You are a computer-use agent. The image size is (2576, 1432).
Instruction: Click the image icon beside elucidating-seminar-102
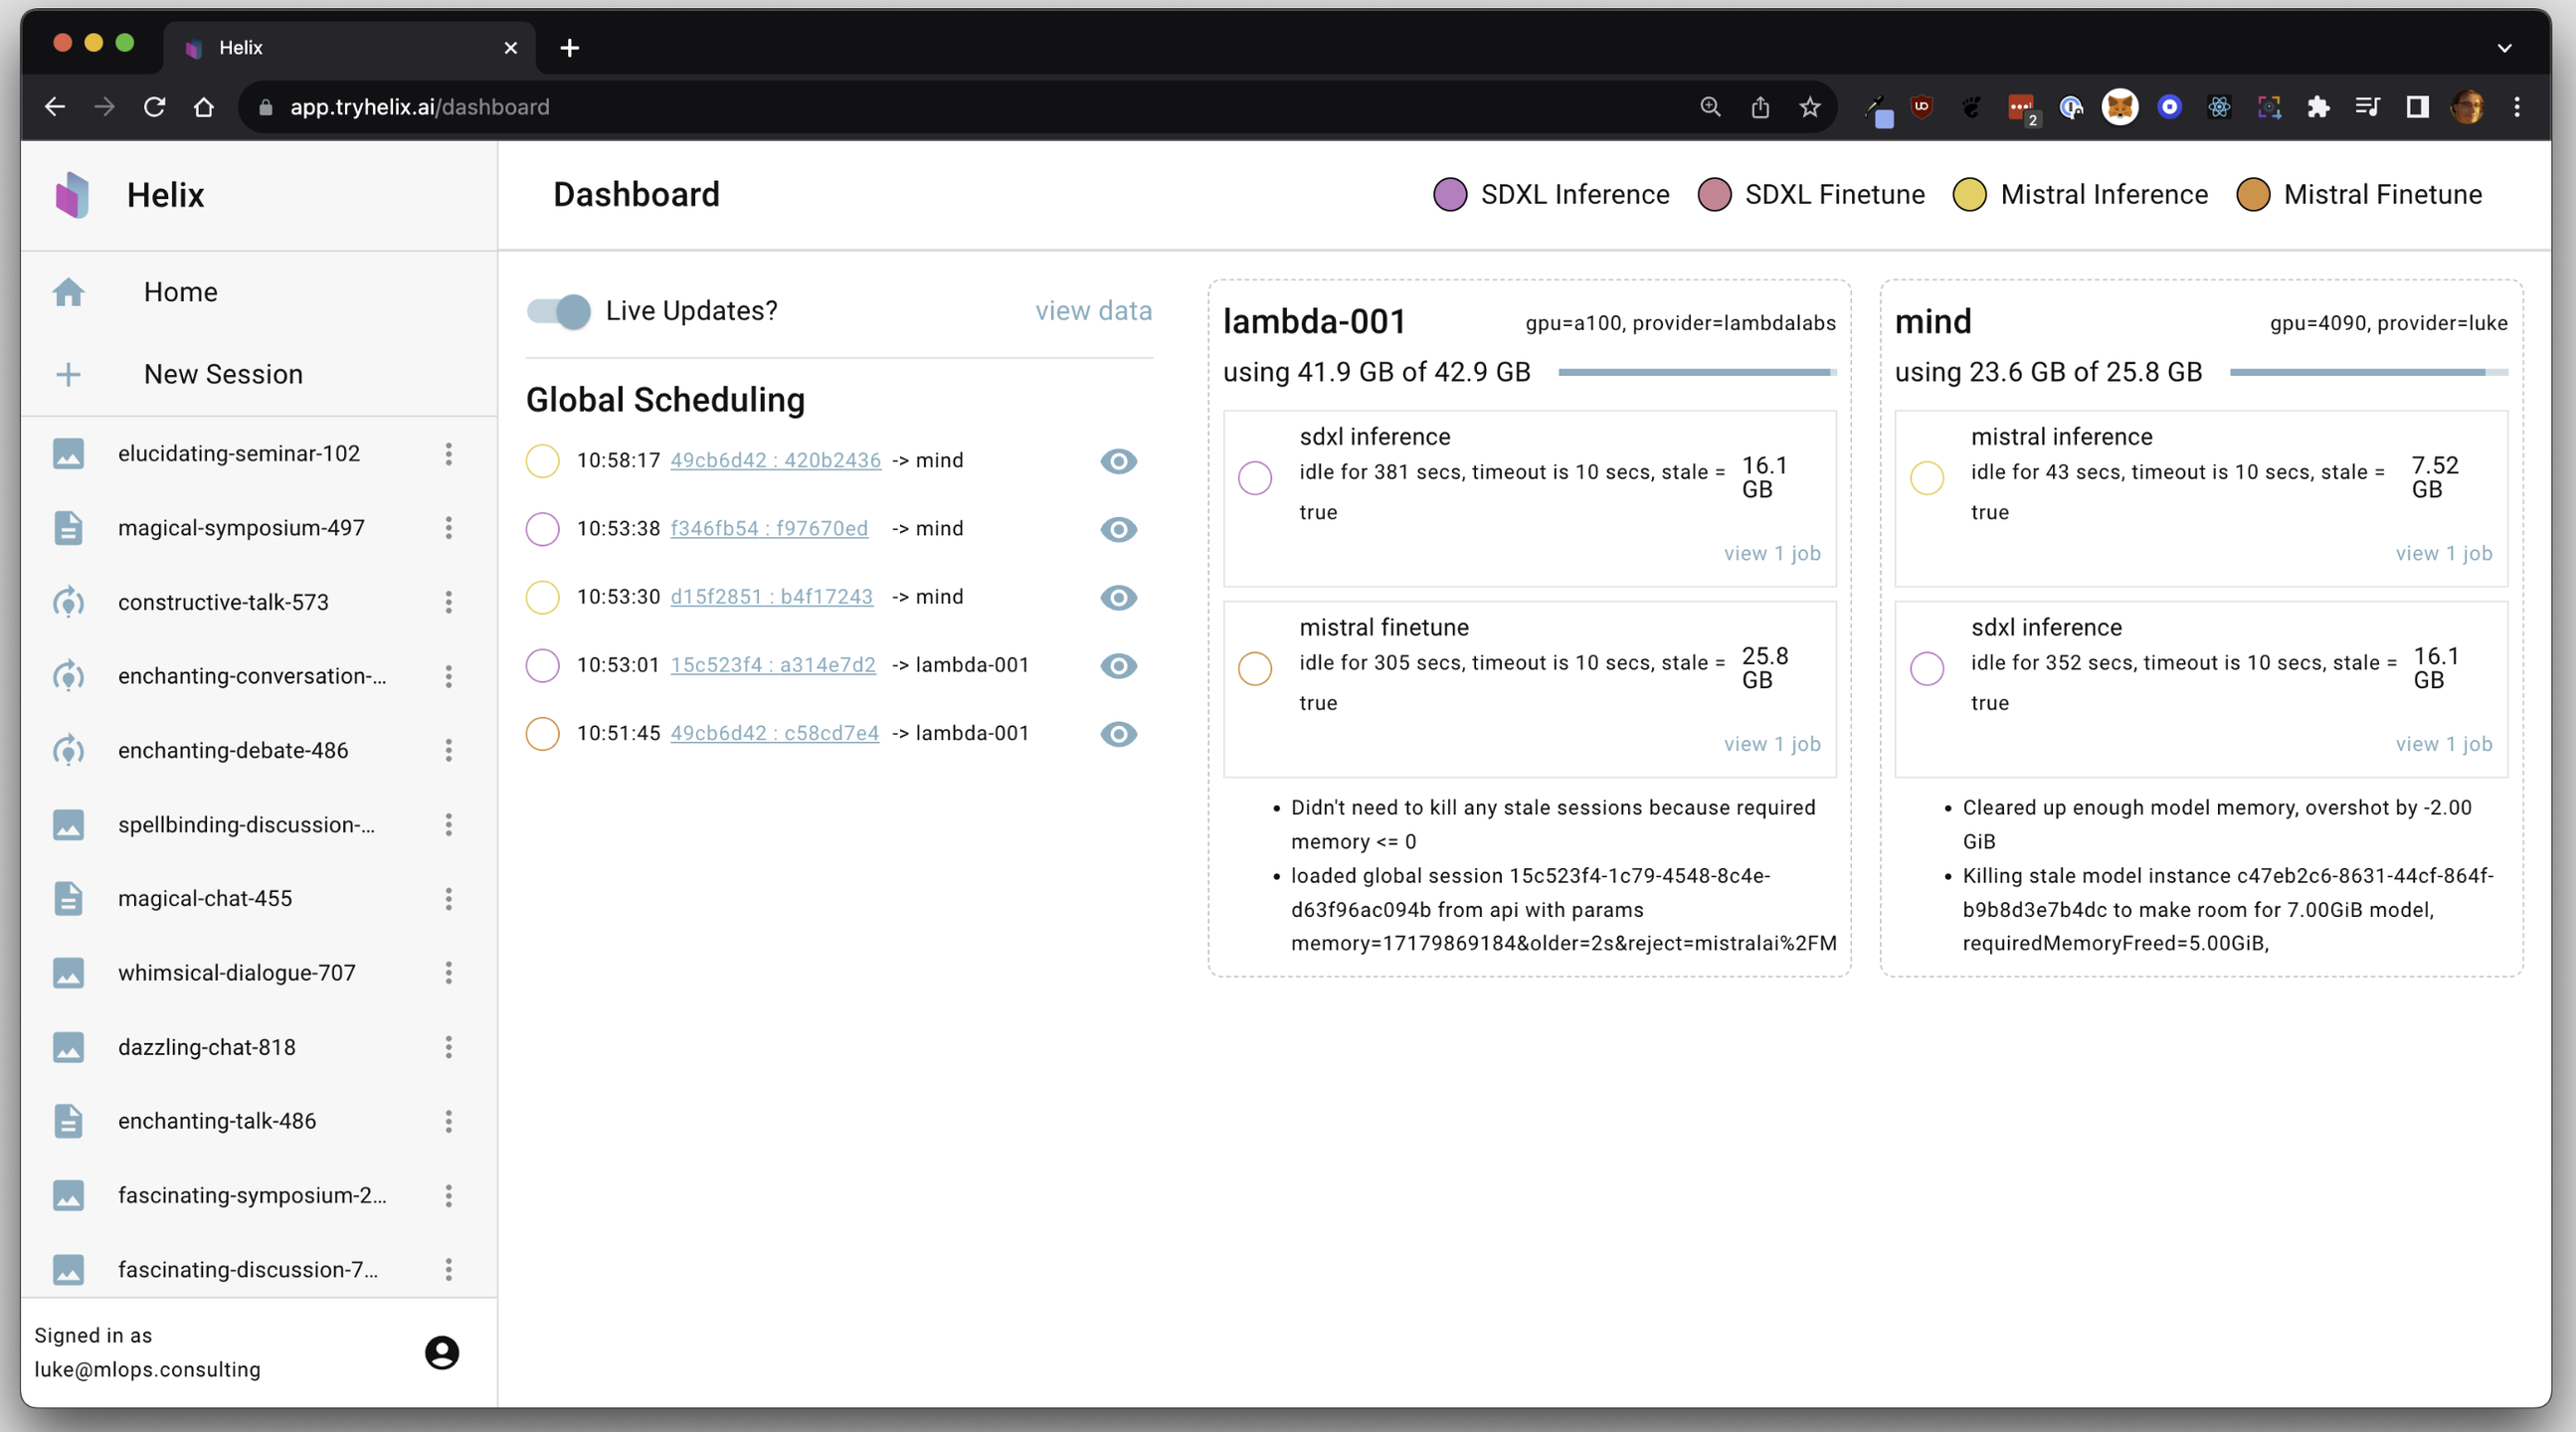tap(68, 454)
